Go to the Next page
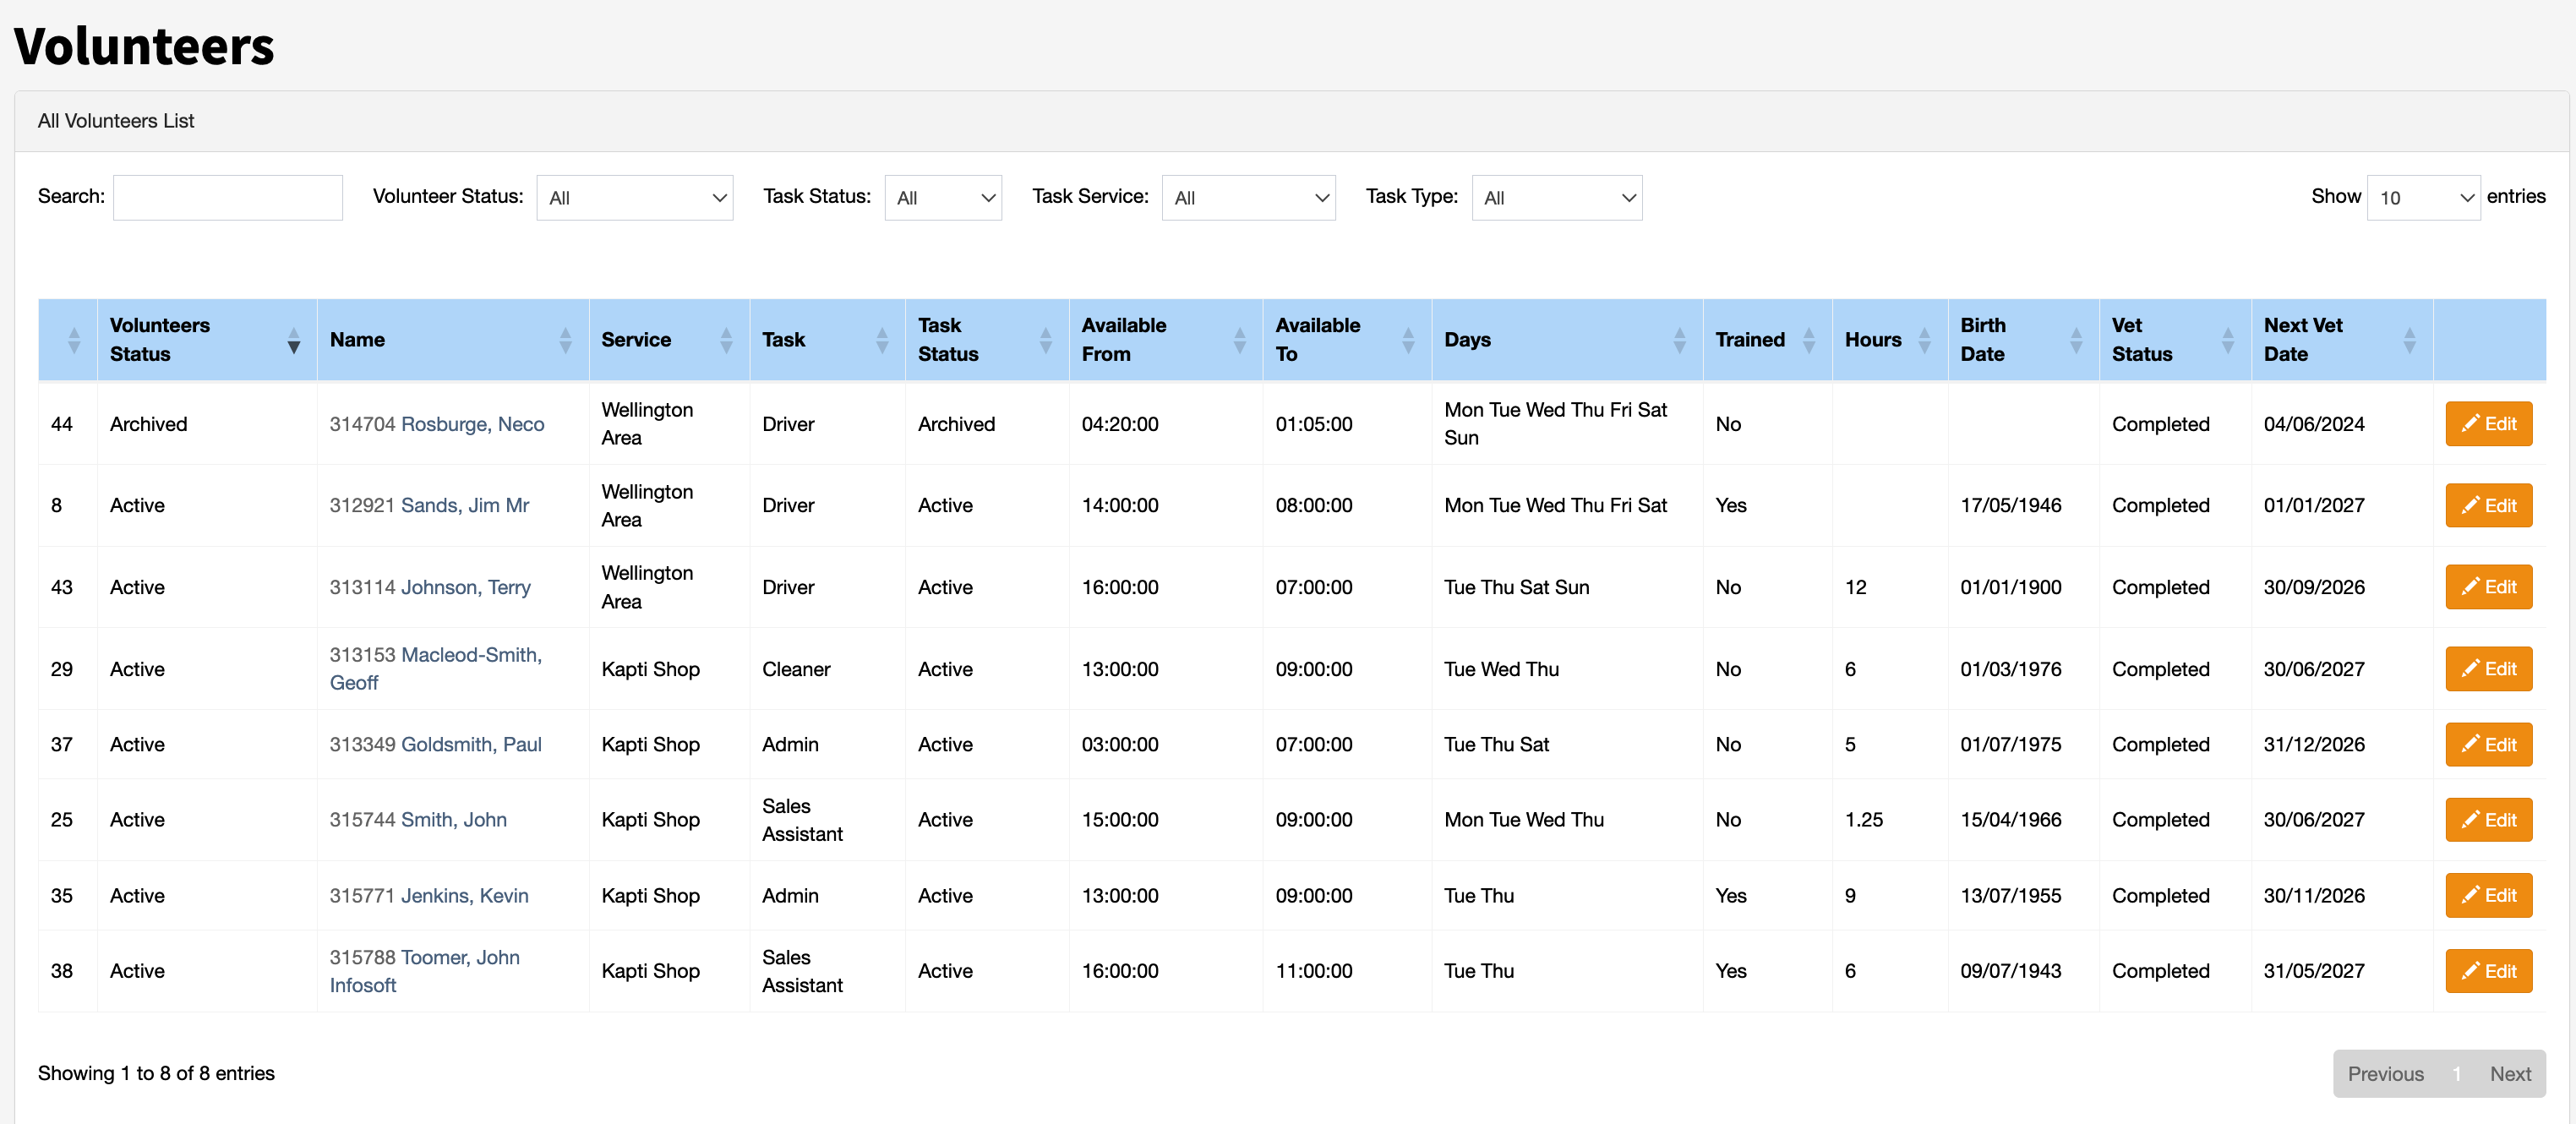Image resolution: width=2576 pixels, height=1124 pixels. [2510, 1074]
